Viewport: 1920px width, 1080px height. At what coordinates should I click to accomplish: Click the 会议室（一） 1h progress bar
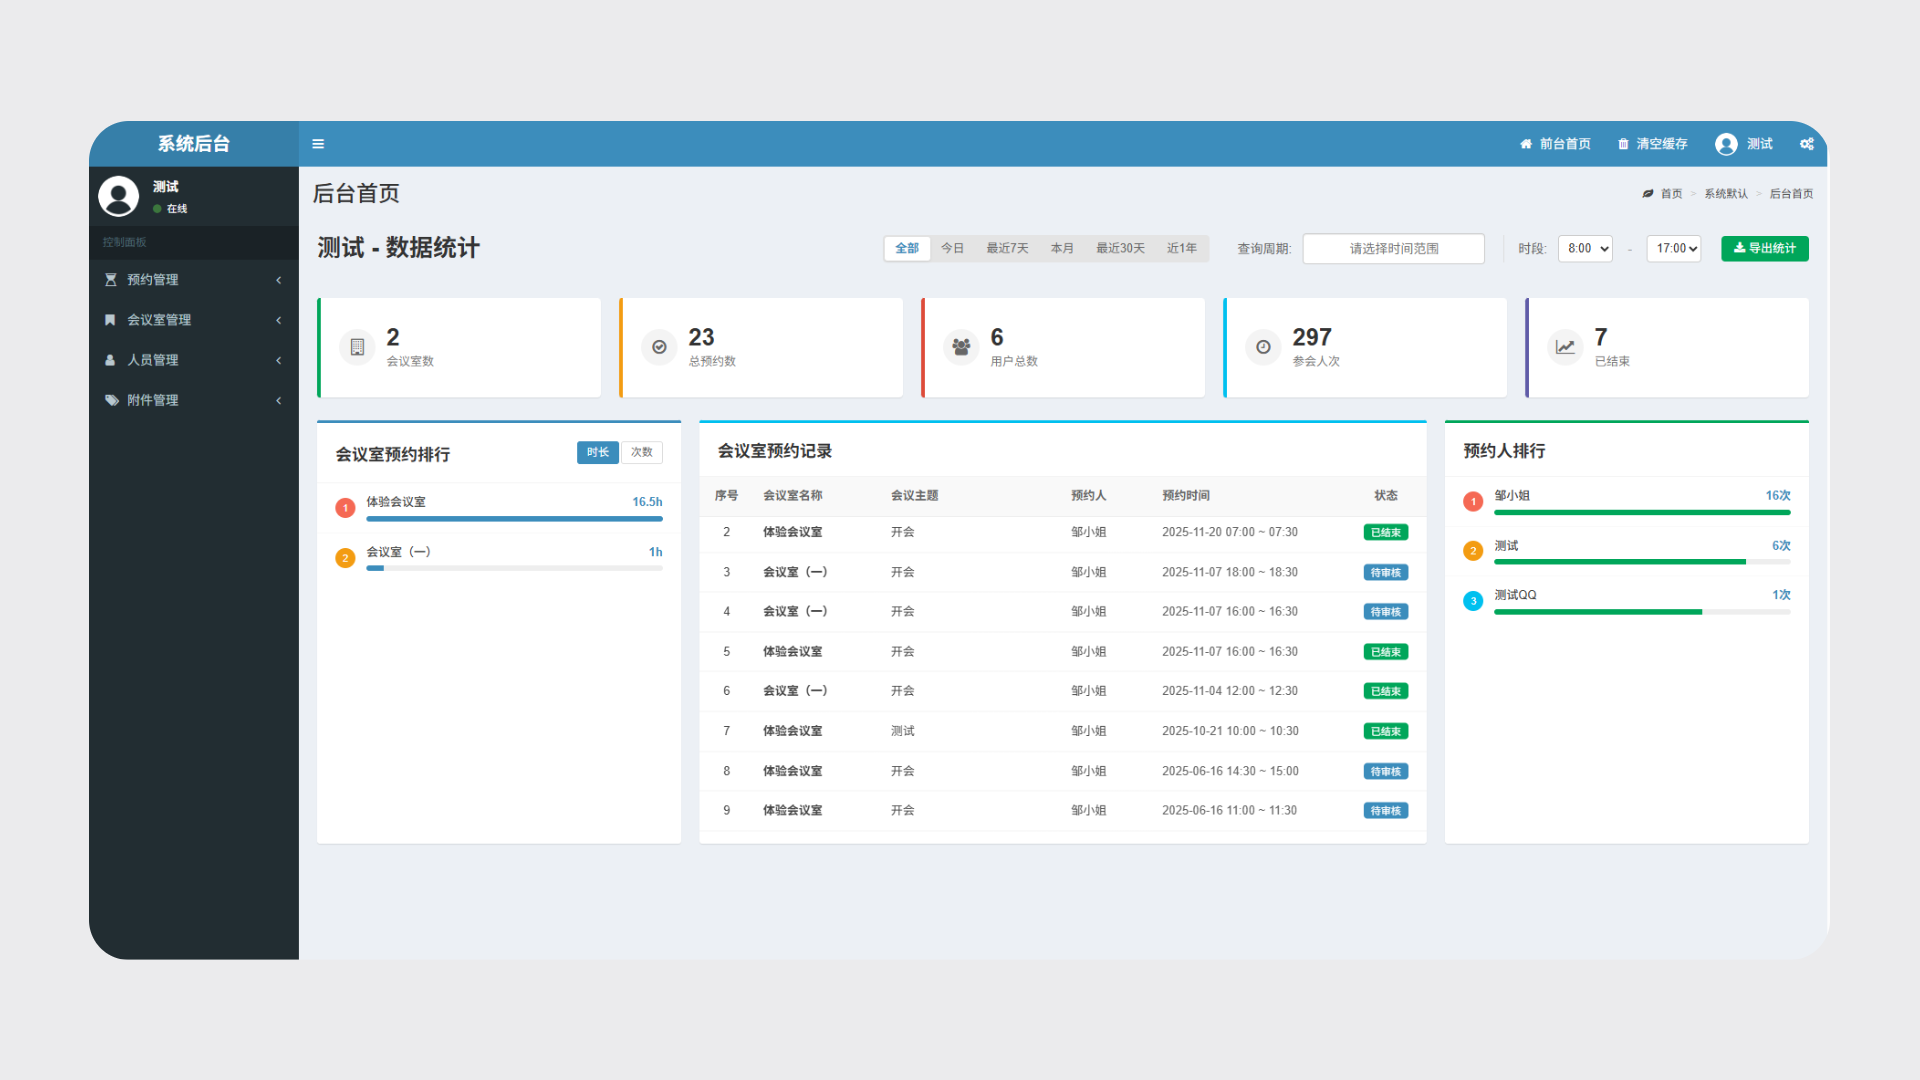(x=514, y=568)
